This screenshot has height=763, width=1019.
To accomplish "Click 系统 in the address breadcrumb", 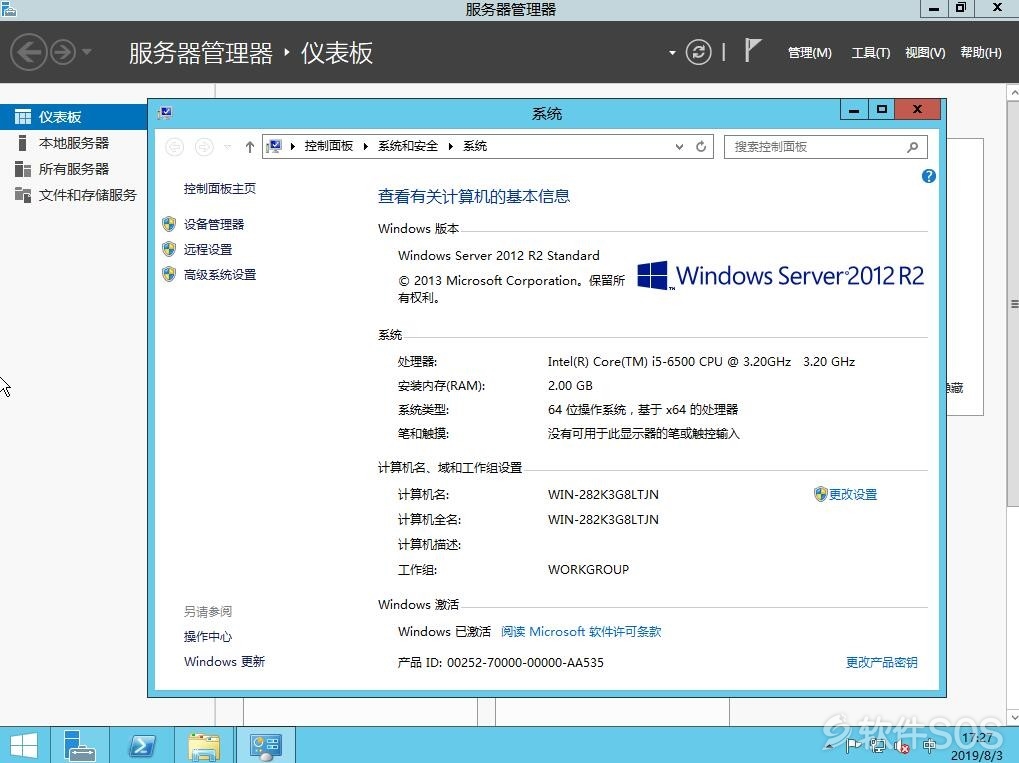I will tap(474, 146).
